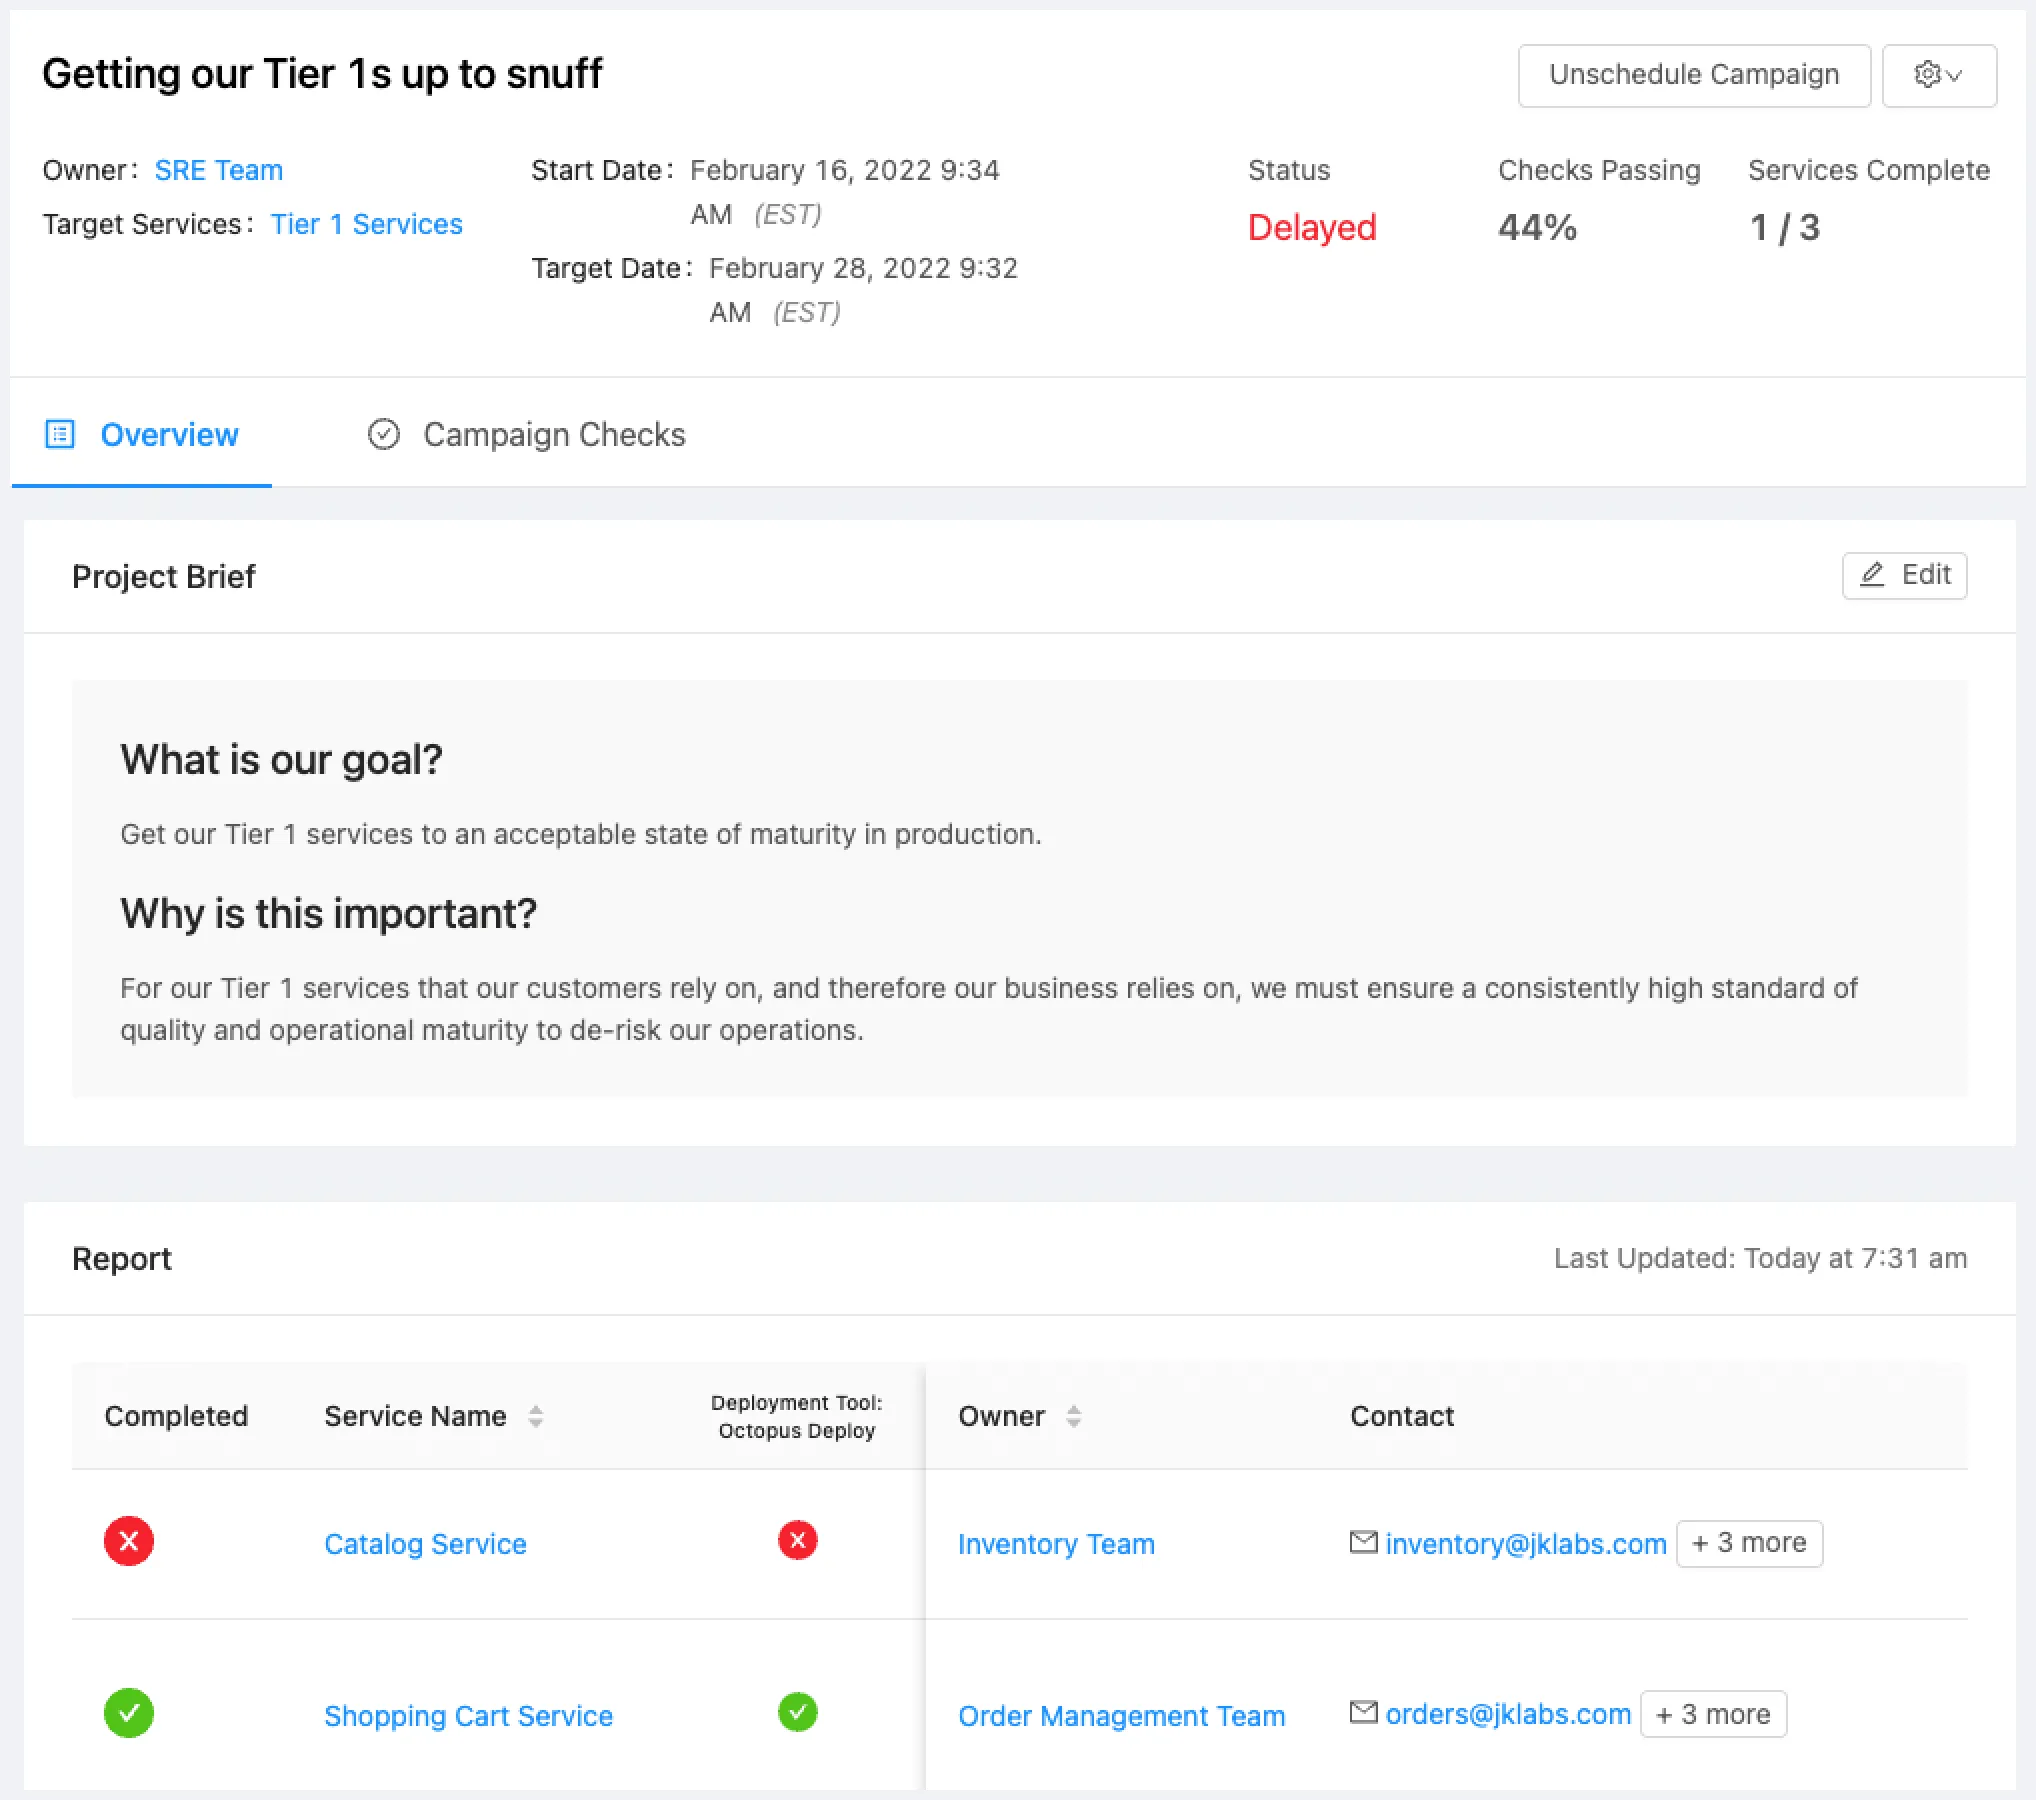Open the Inventory Team owner link
2036x1800 pixels.
pos(1056,1544)
